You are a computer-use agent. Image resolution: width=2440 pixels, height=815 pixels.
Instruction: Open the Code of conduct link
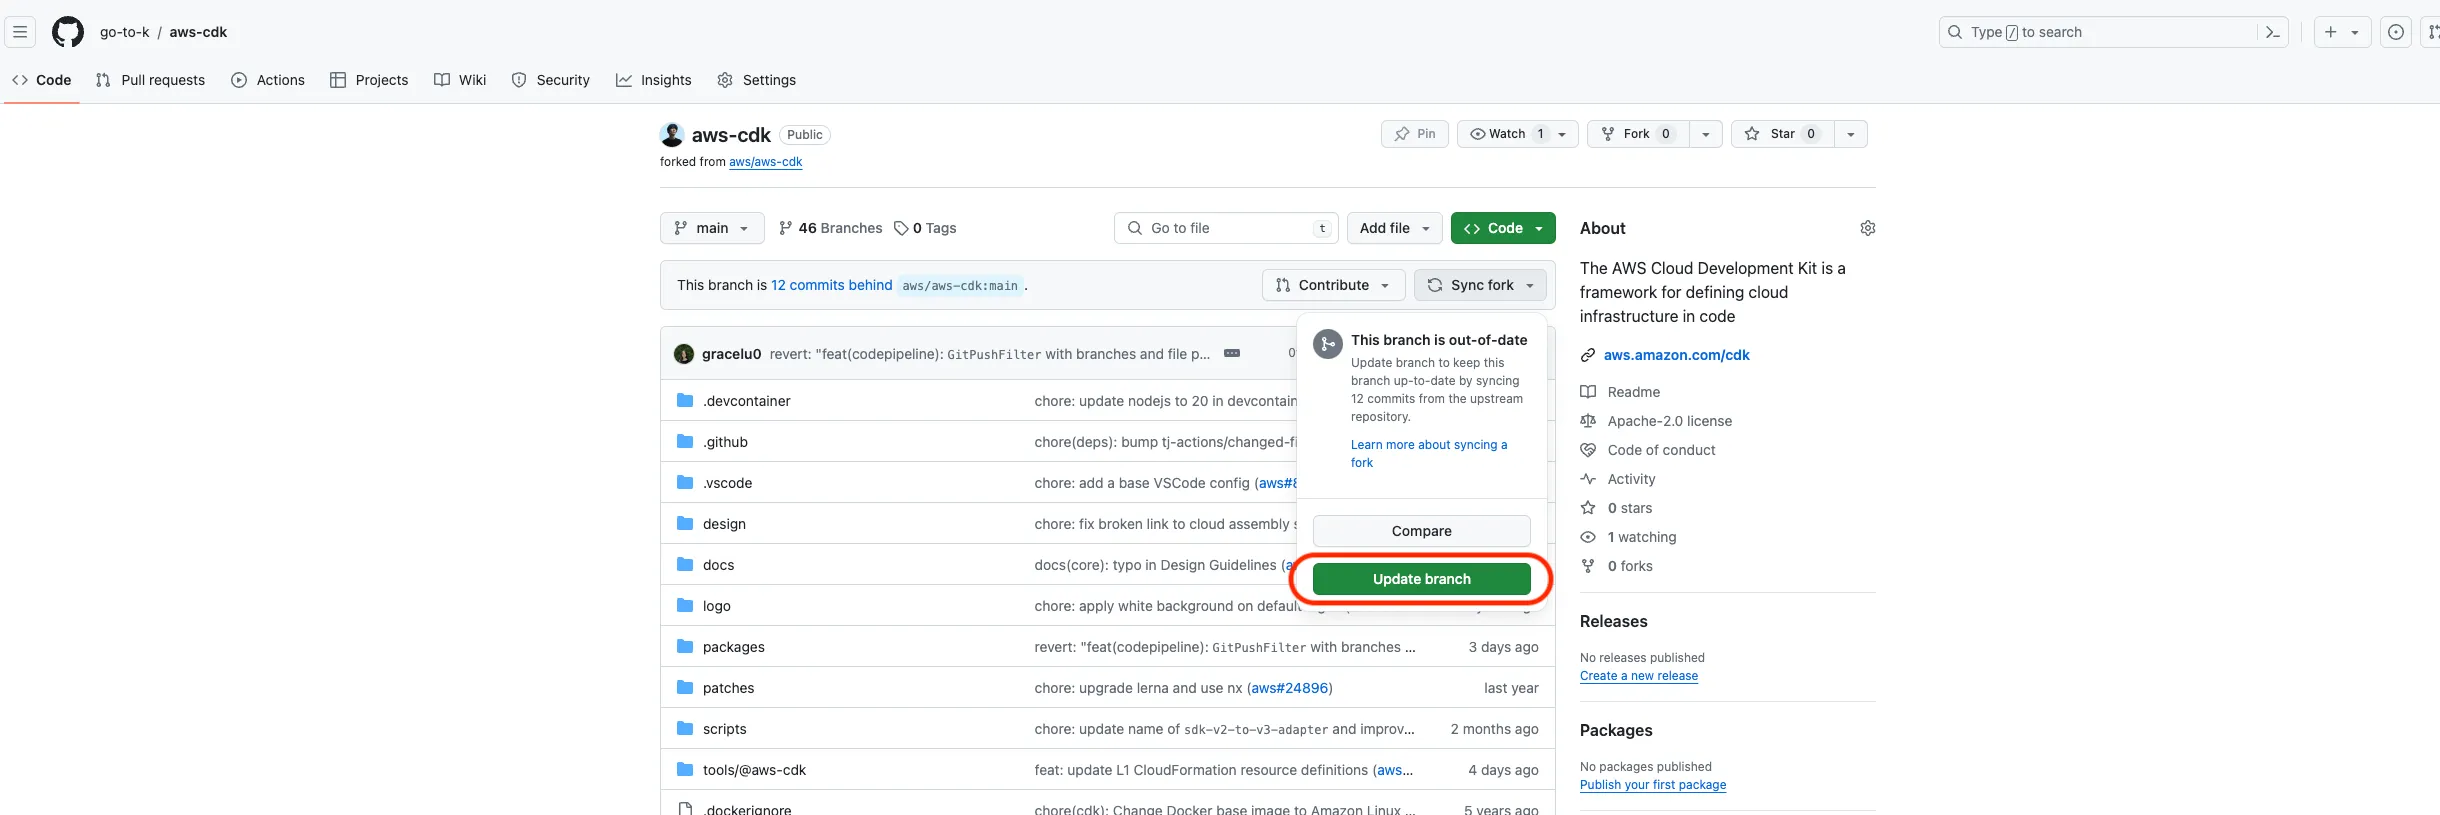pyautogui.click(x=1648, y=450)
